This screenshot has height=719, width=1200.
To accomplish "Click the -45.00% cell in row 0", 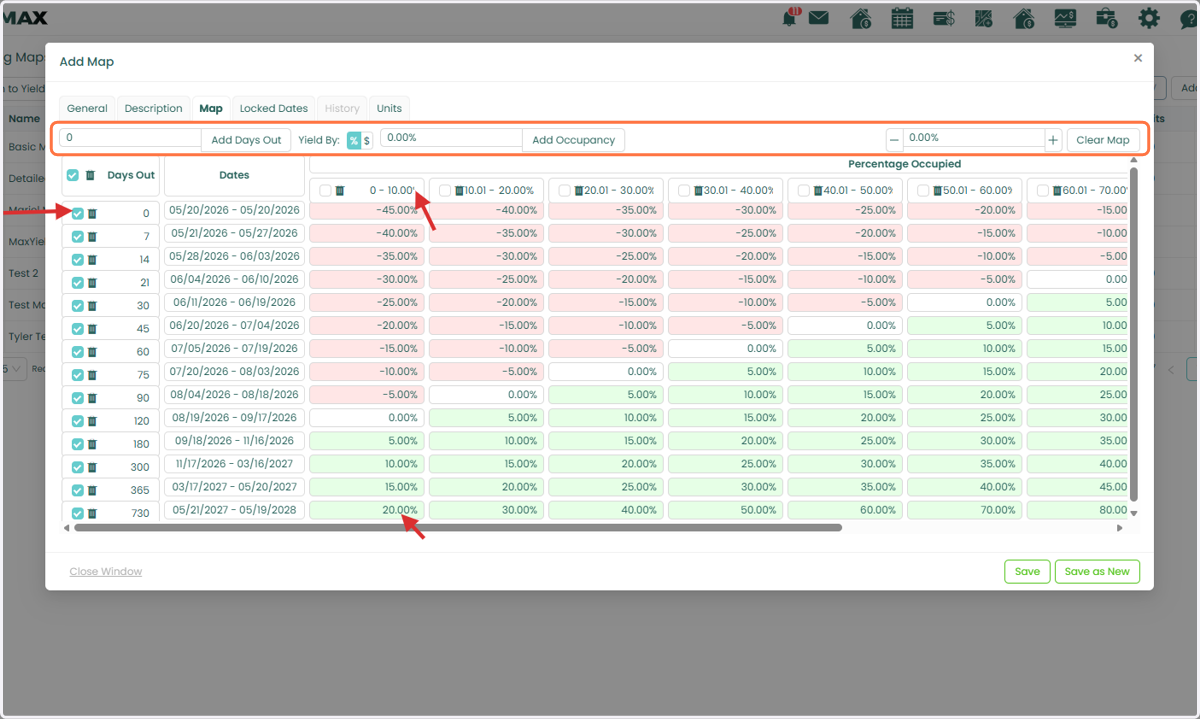I will (x=367, y=210).
